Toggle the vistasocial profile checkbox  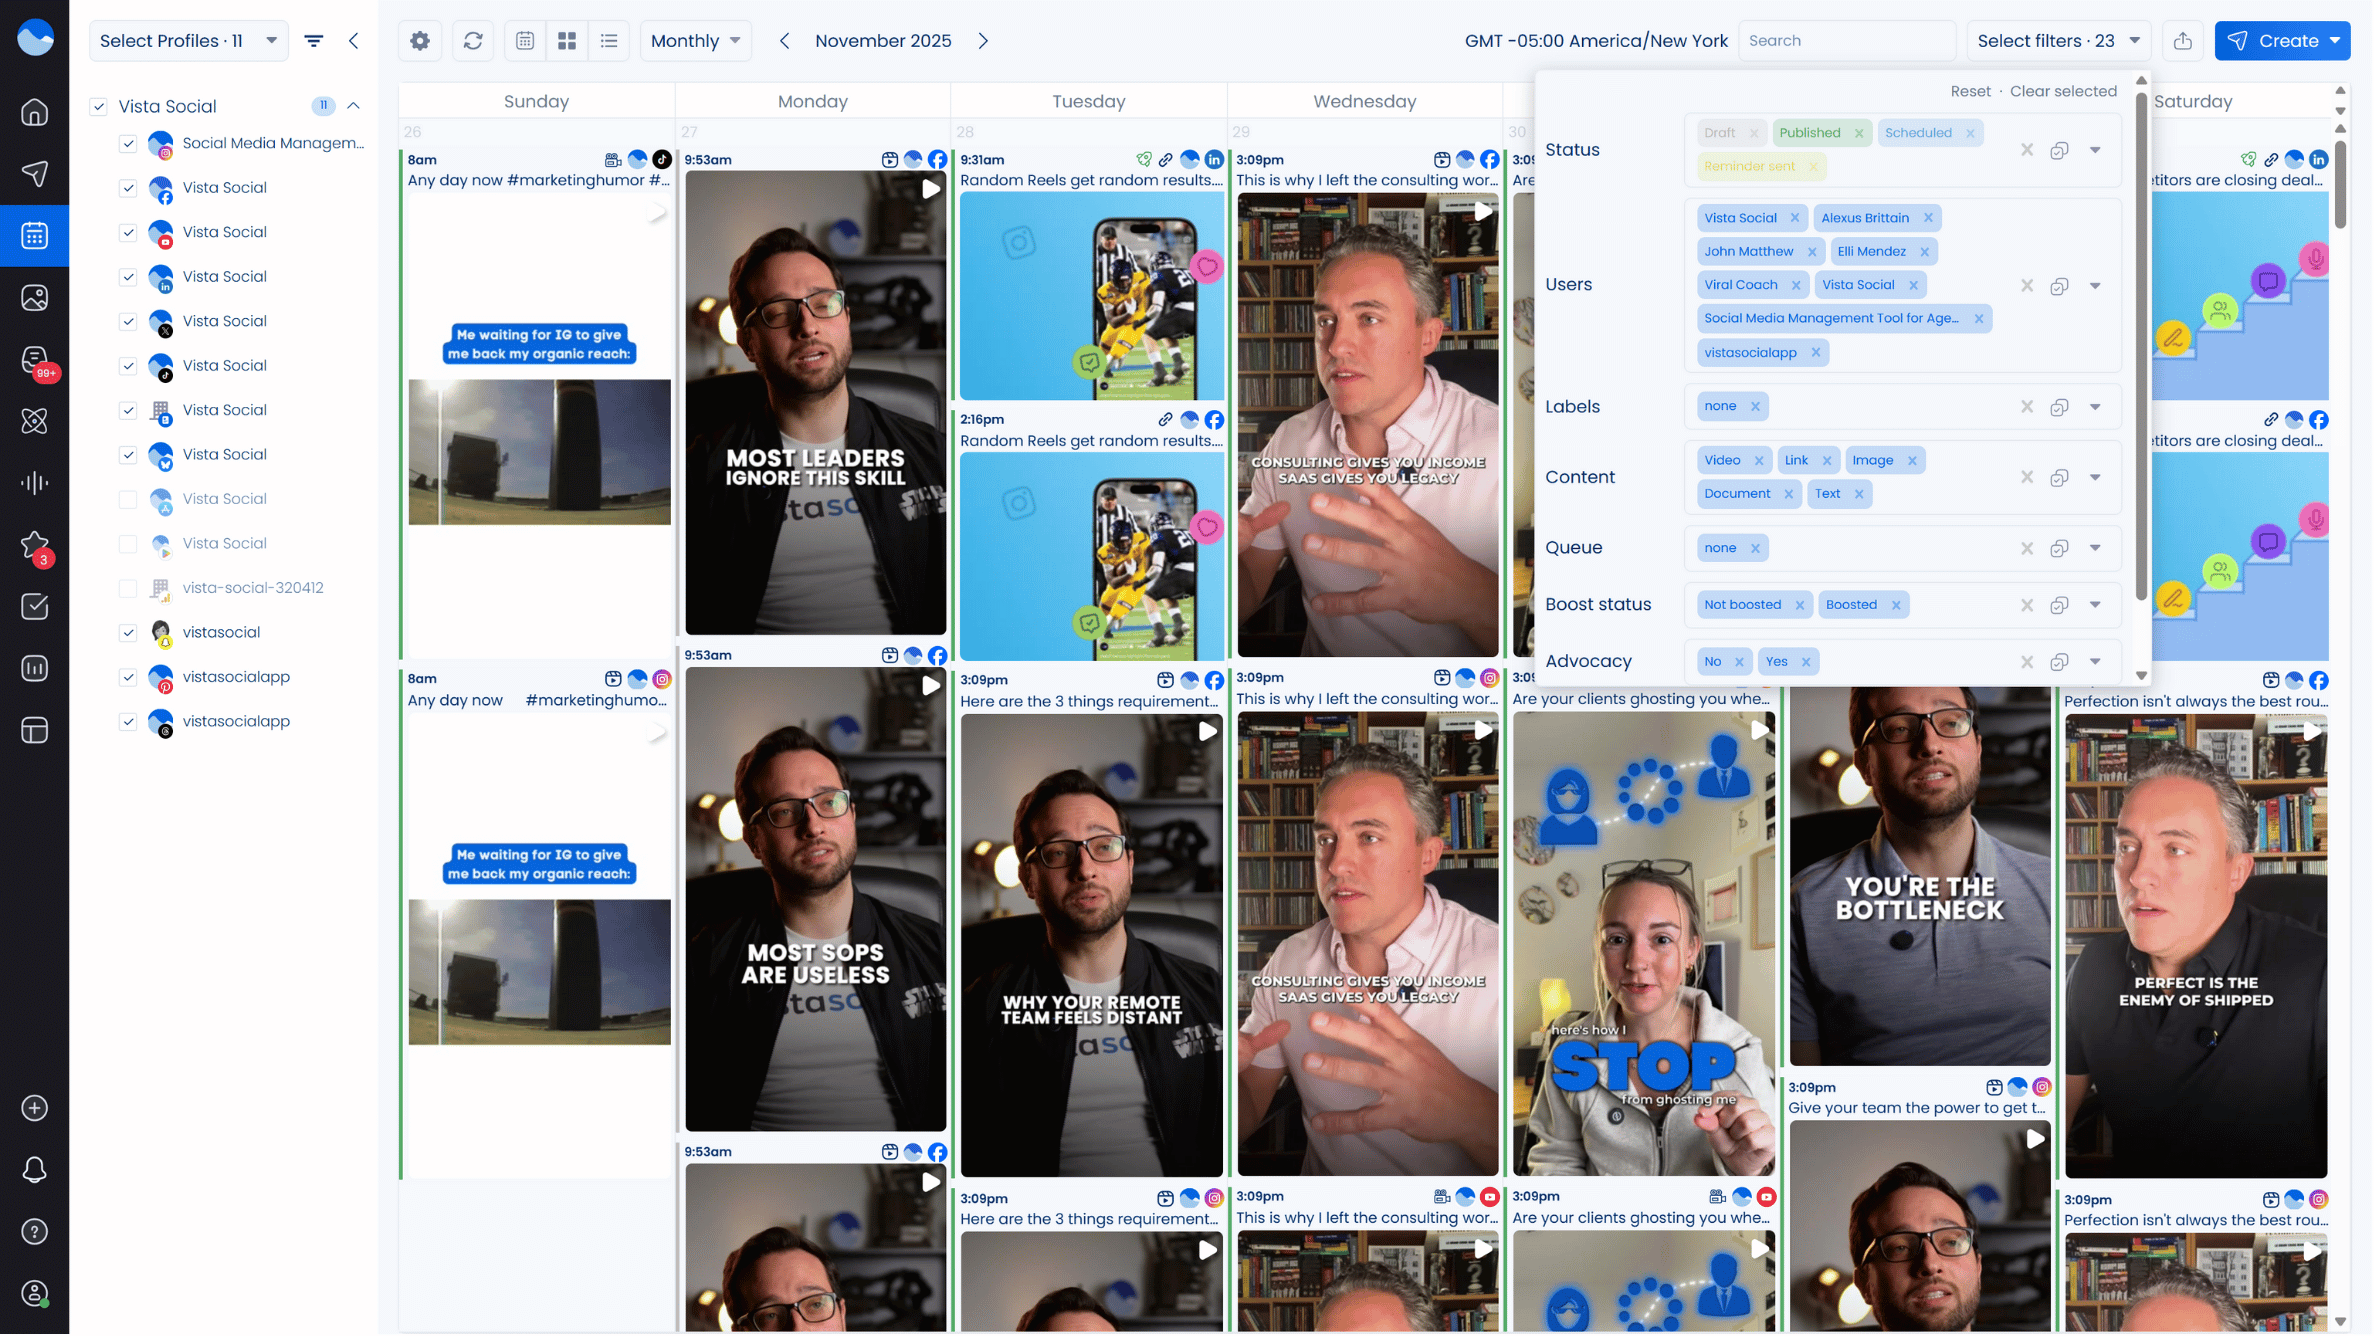point(128,633)
